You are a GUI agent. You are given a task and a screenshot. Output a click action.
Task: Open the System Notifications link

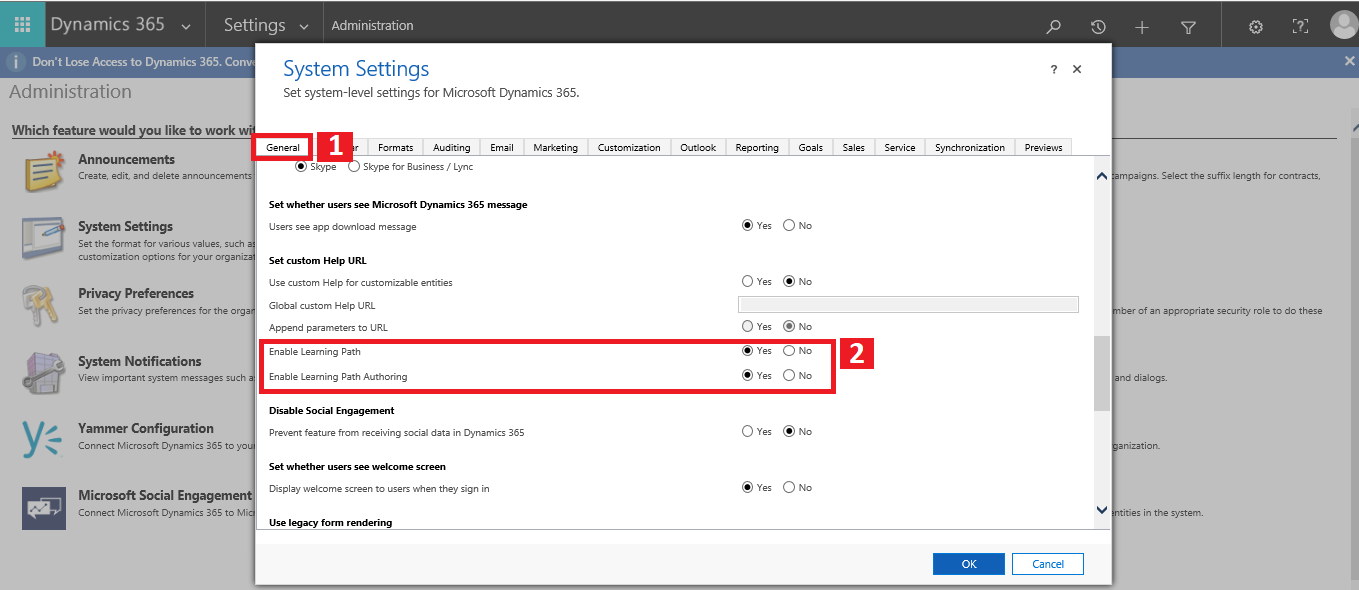[140, 361]
